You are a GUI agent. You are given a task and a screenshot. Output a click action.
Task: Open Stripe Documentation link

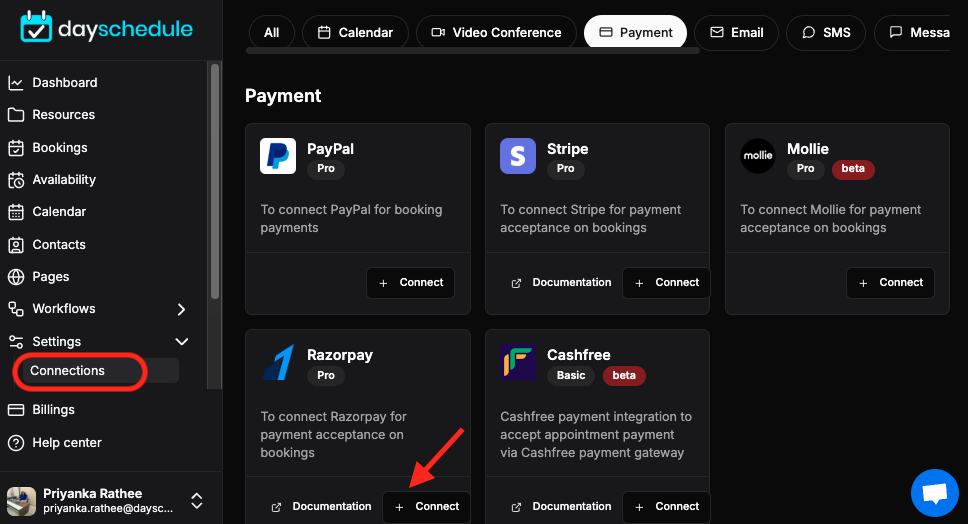coord(561,283)
